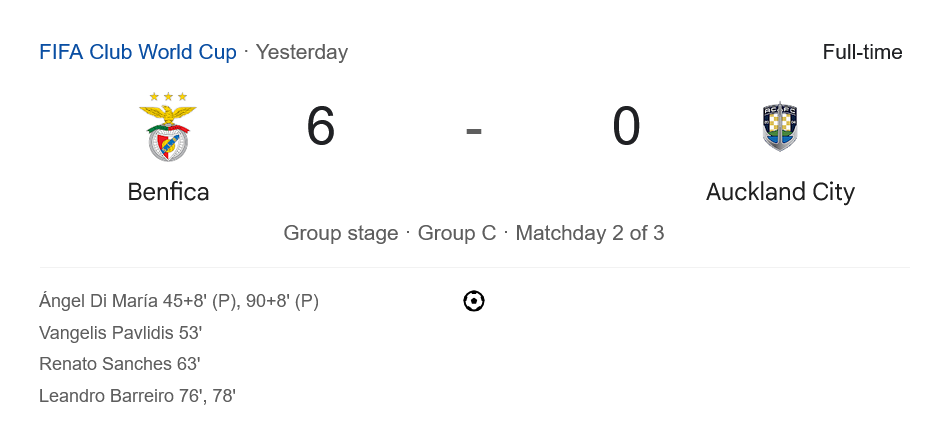Click the Matchday 2 of 3 text

[x=590, y=234]
